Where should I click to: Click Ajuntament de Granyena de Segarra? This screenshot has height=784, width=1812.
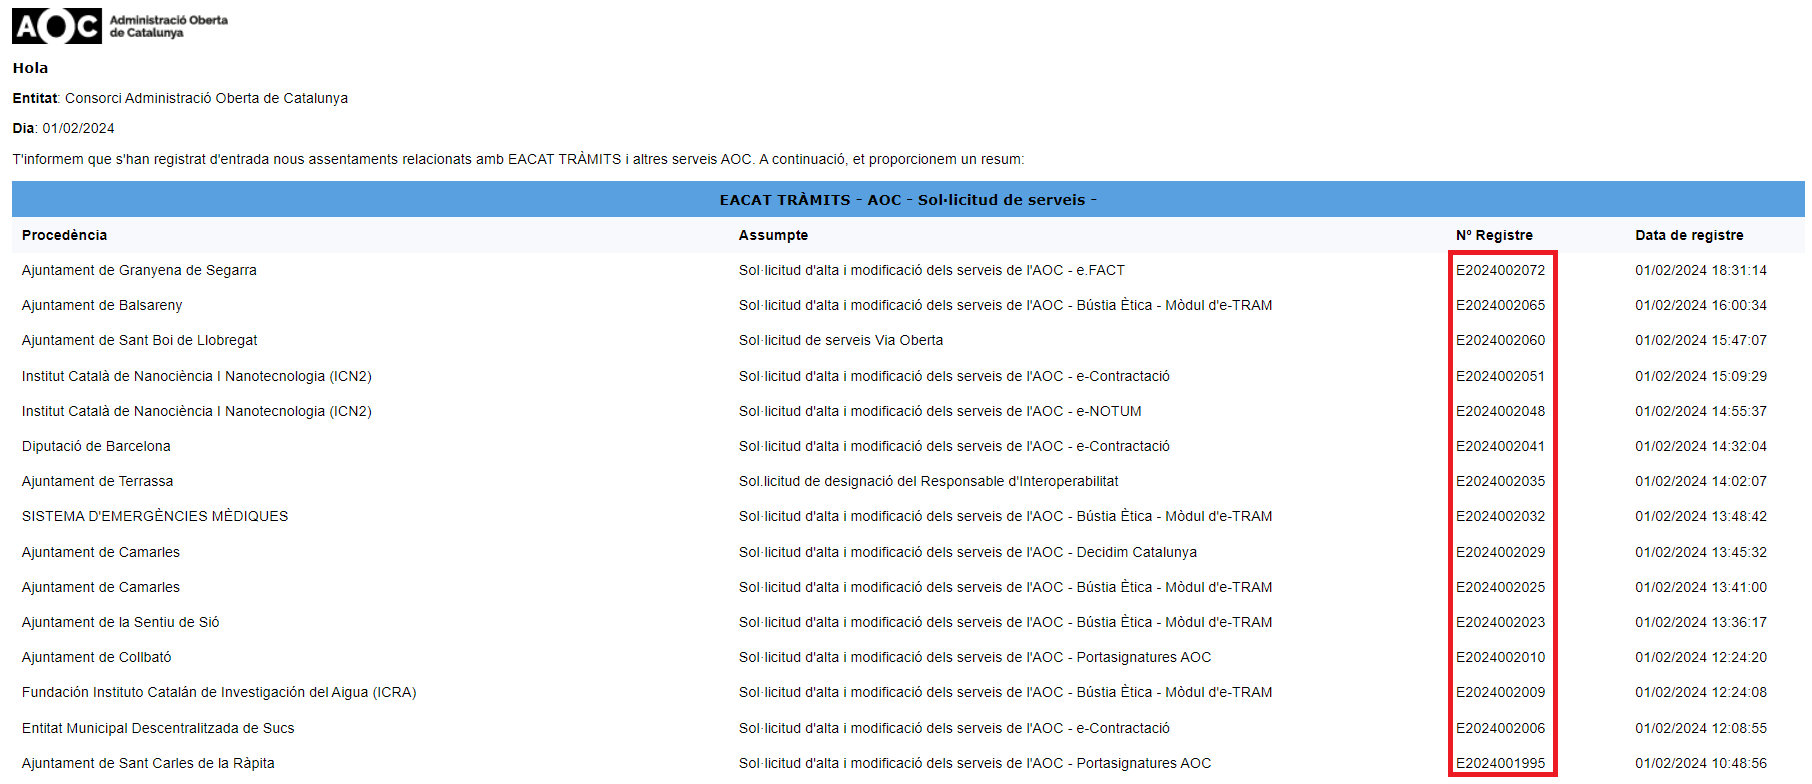click(139, 270)
